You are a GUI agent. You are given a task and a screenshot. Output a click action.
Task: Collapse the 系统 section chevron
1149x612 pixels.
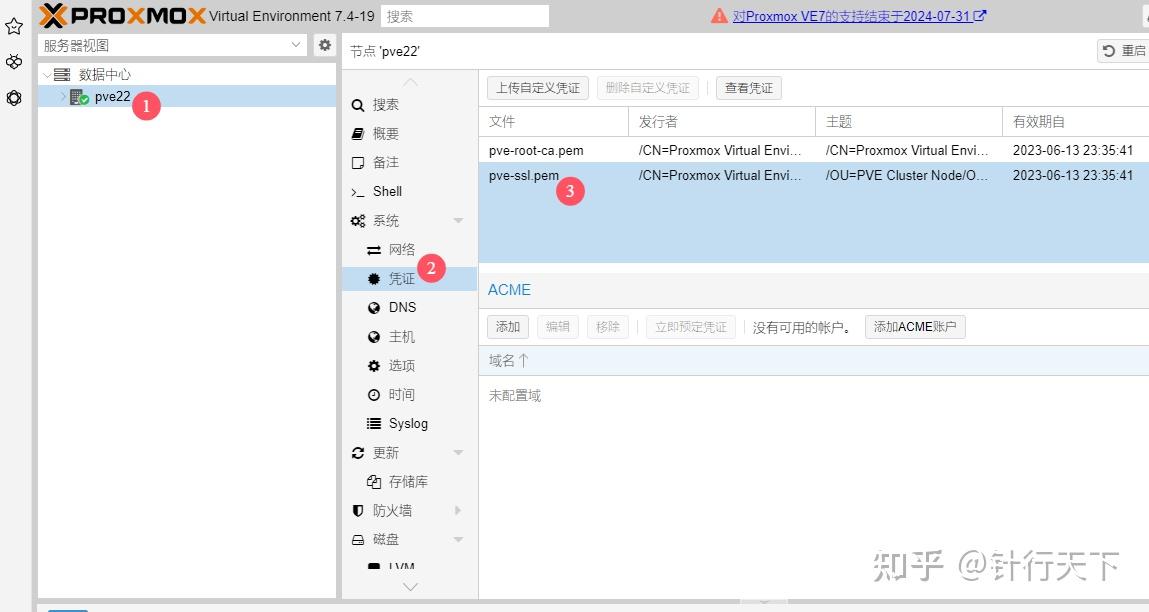pos(458,220)
